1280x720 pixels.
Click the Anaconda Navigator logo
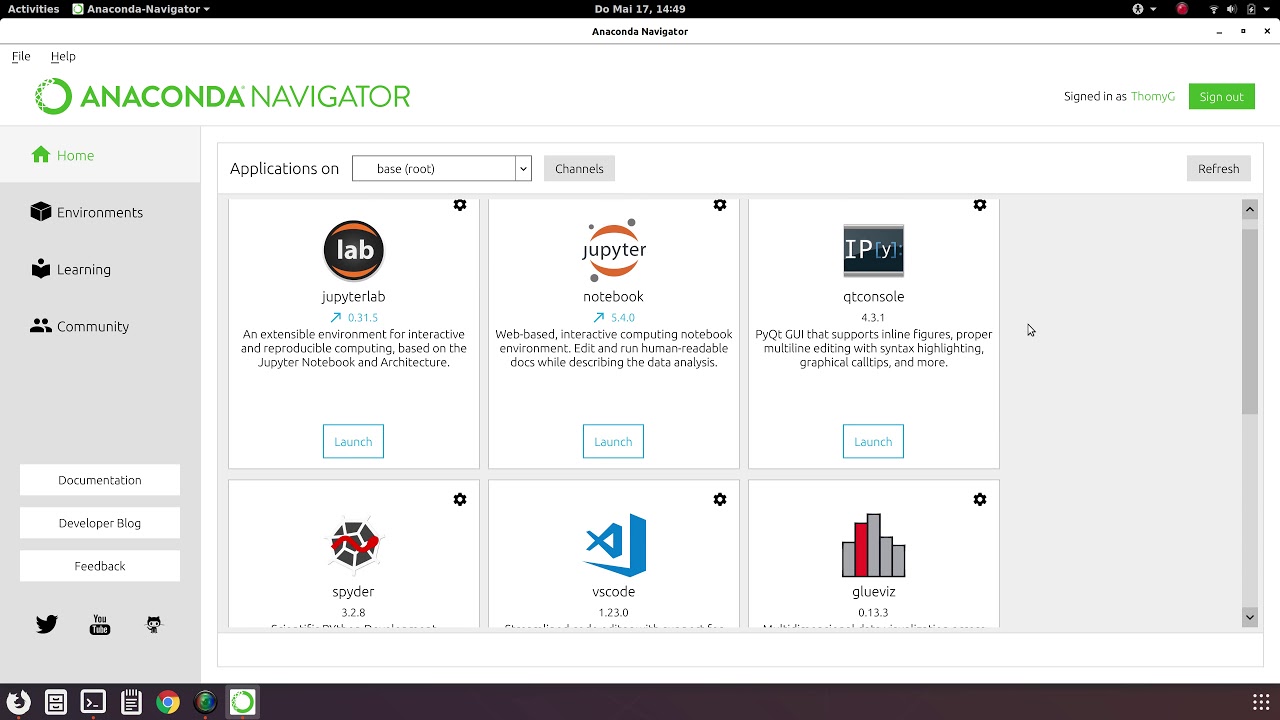222,97
